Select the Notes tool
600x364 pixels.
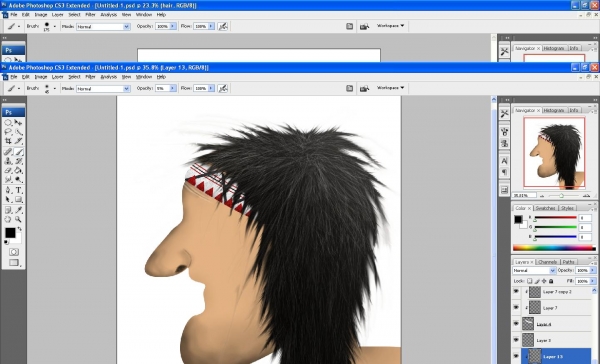8,210
